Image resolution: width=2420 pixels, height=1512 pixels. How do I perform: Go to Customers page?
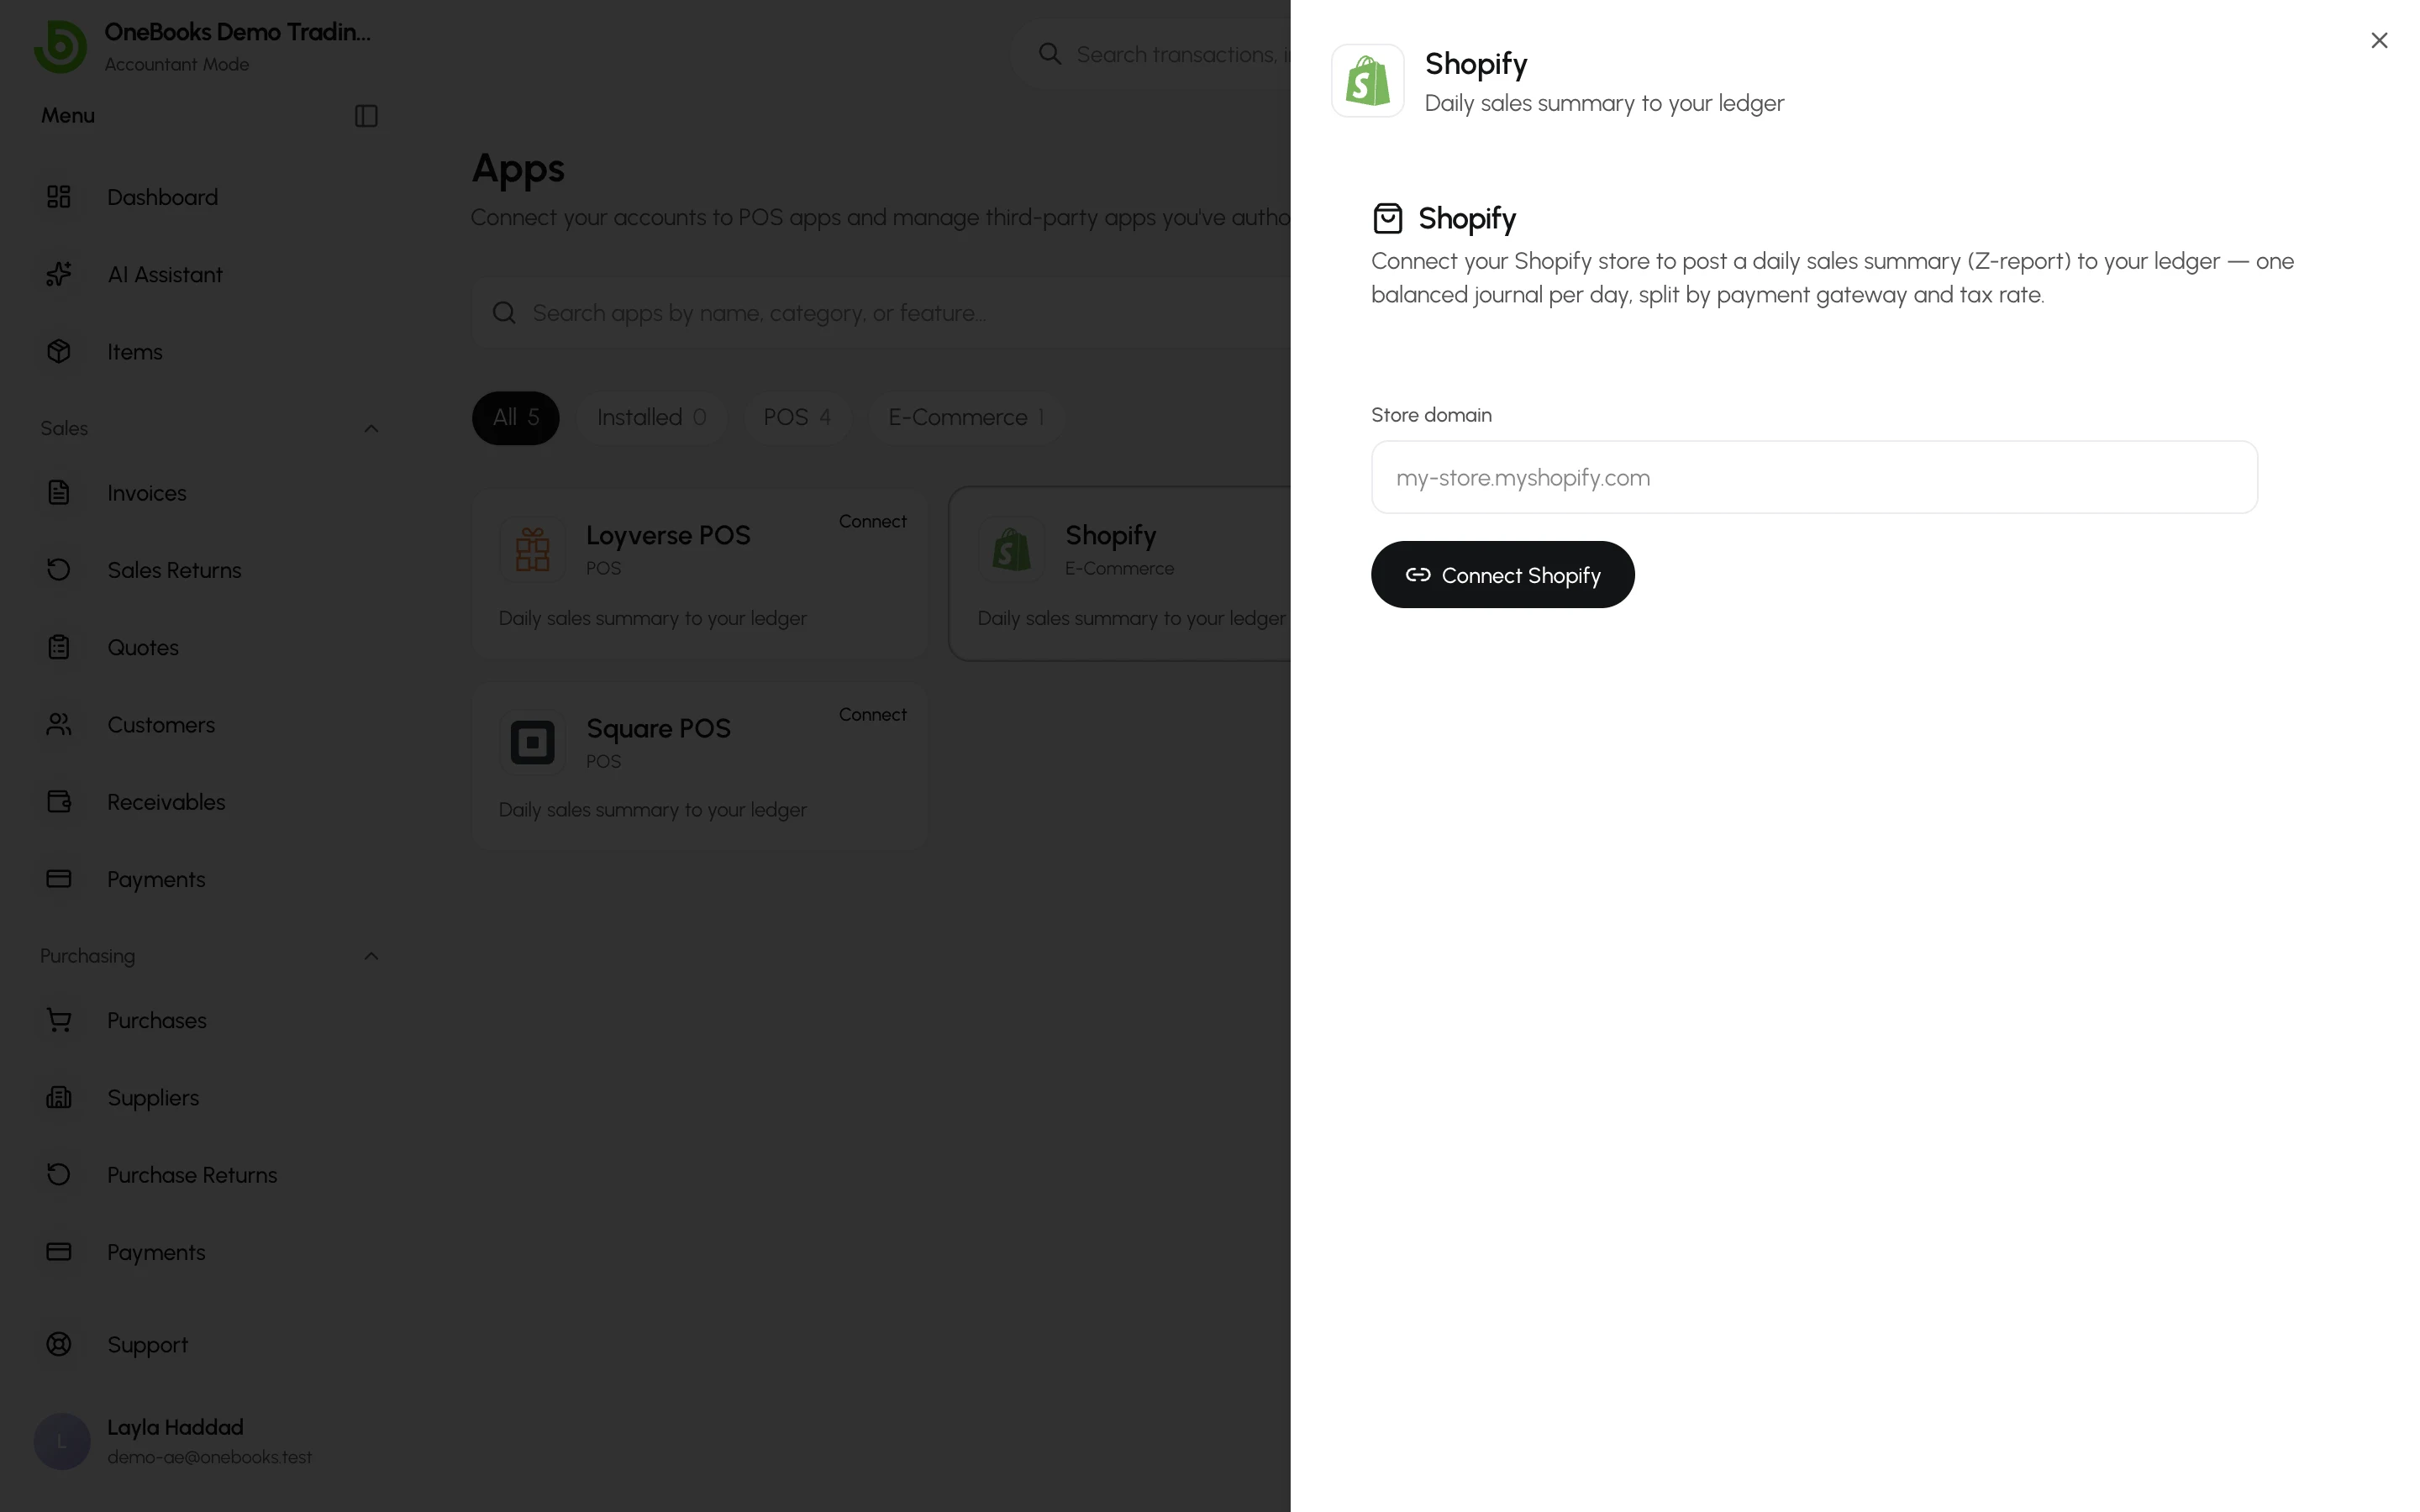point(161,724)
